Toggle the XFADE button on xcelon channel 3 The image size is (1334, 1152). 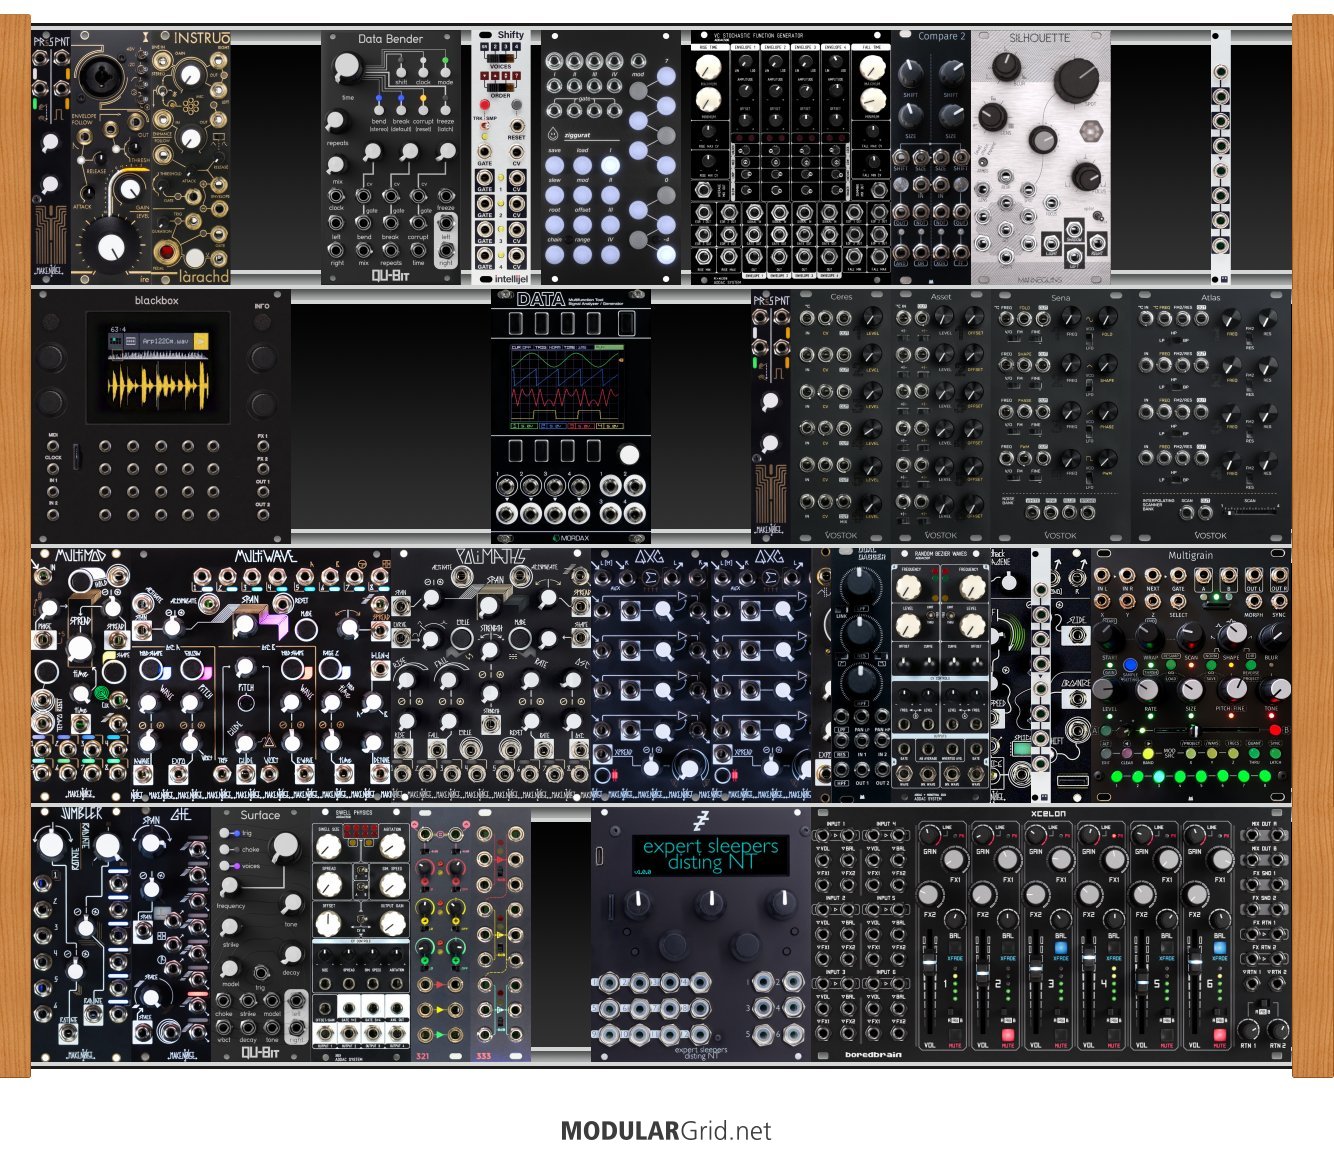1061,947
